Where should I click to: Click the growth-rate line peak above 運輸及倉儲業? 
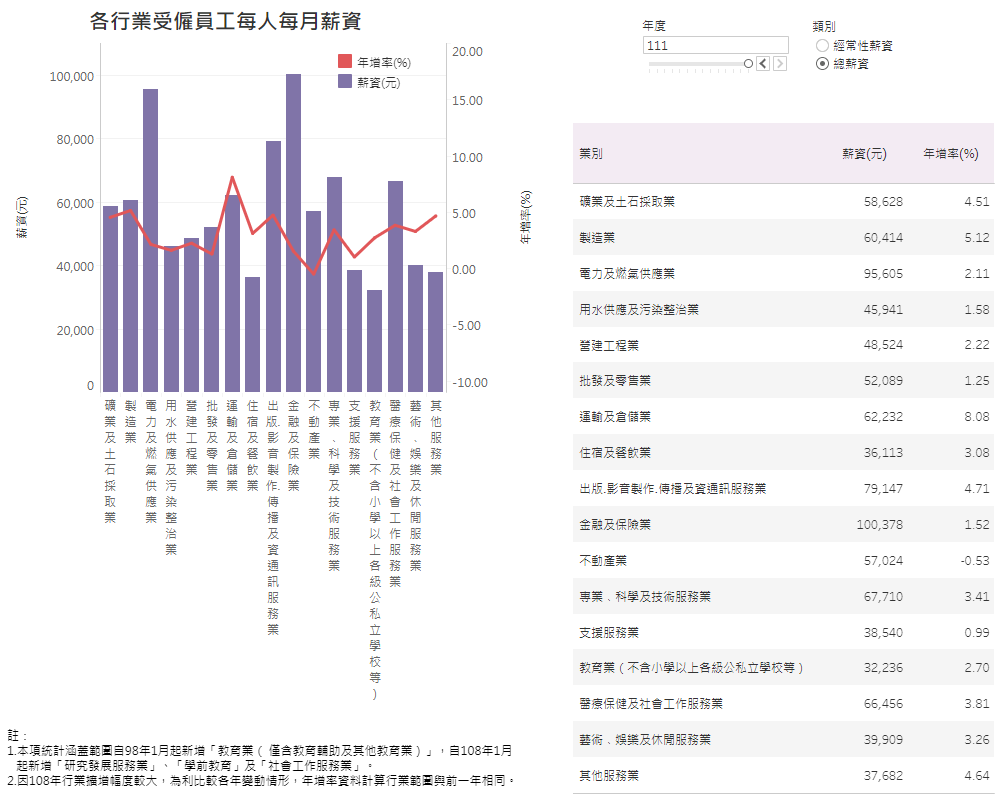[232, 177]
